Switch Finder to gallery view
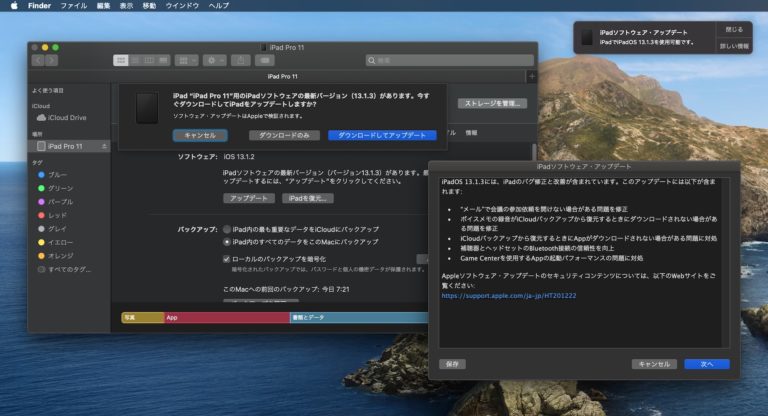This screenshot has width=768, height=416. tap(163, 60)
